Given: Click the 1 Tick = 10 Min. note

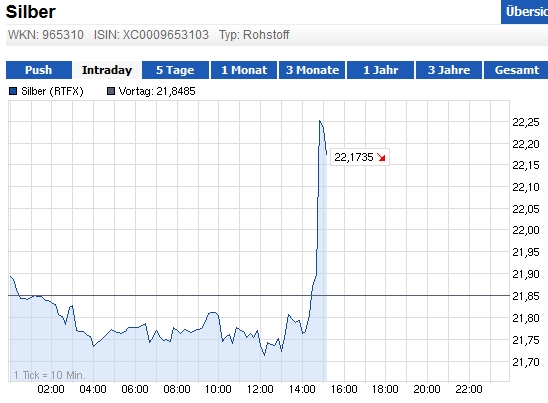Looking at the screenshot, I should (x=50, y=375).
